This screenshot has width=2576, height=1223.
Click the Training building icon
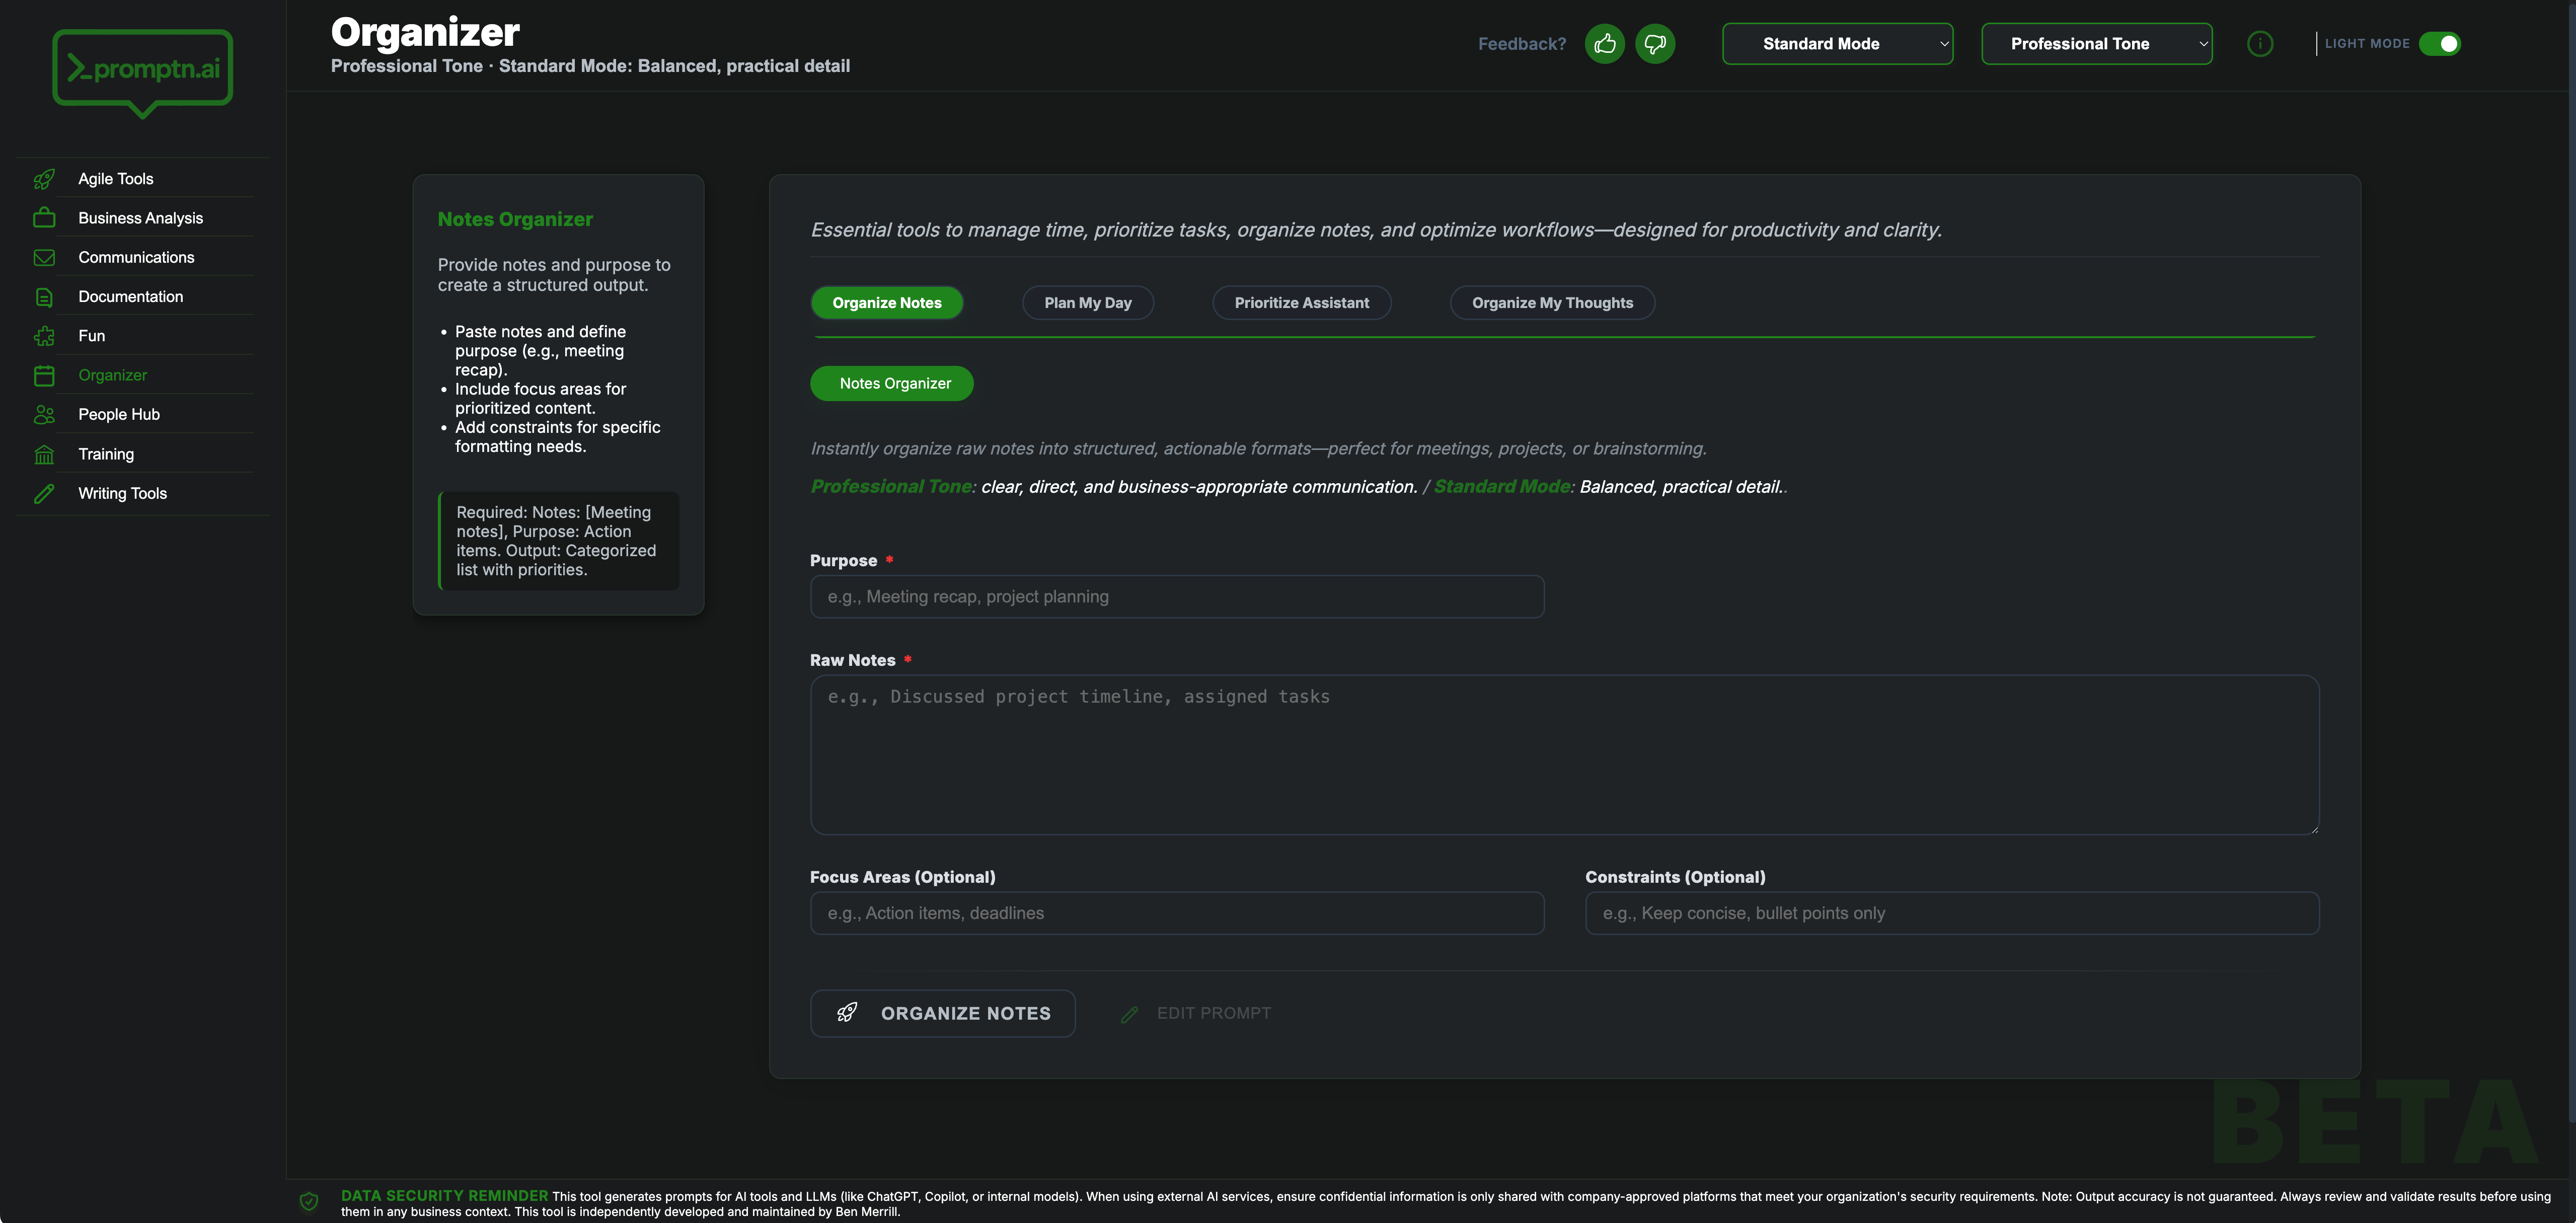tap(44, 454)
